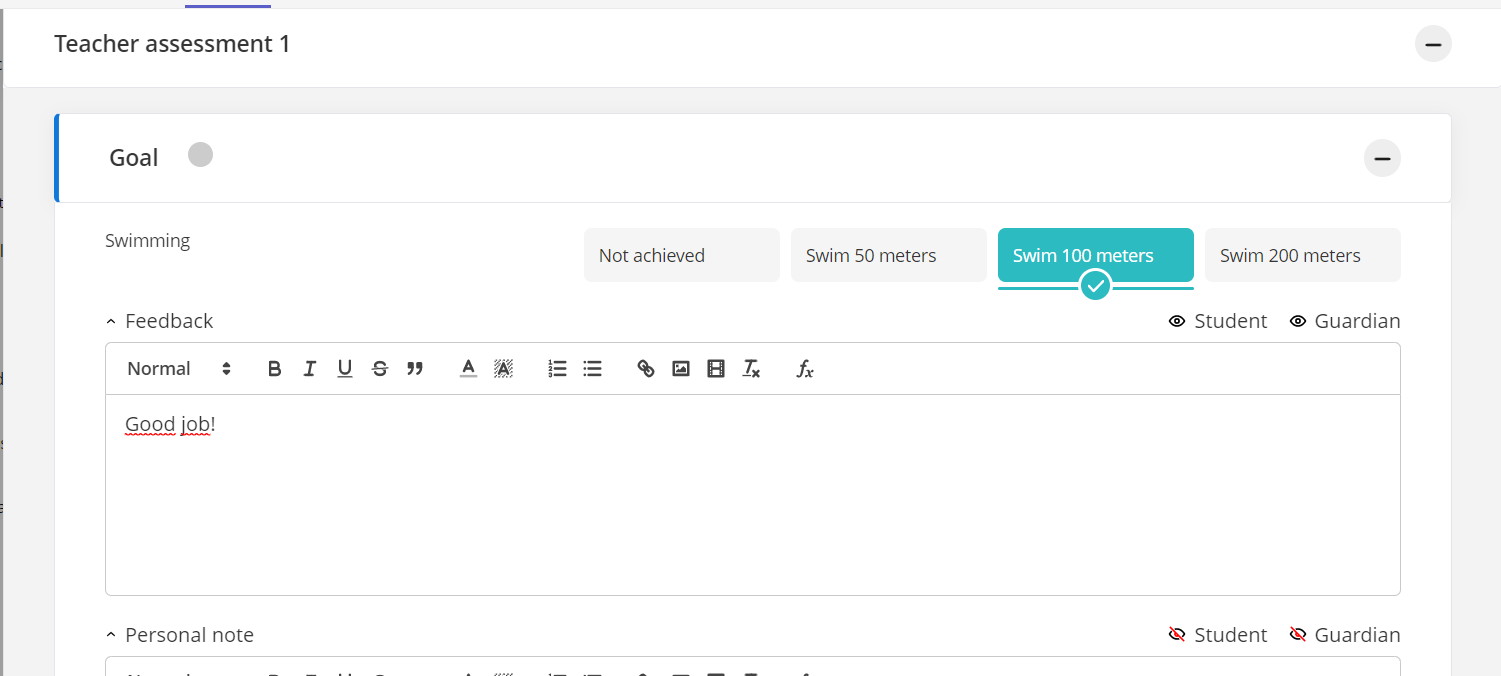The height and width of the screenshot is (676, 1501).
Task: Select Swim 100 meters level
Action: point(1096,255)
